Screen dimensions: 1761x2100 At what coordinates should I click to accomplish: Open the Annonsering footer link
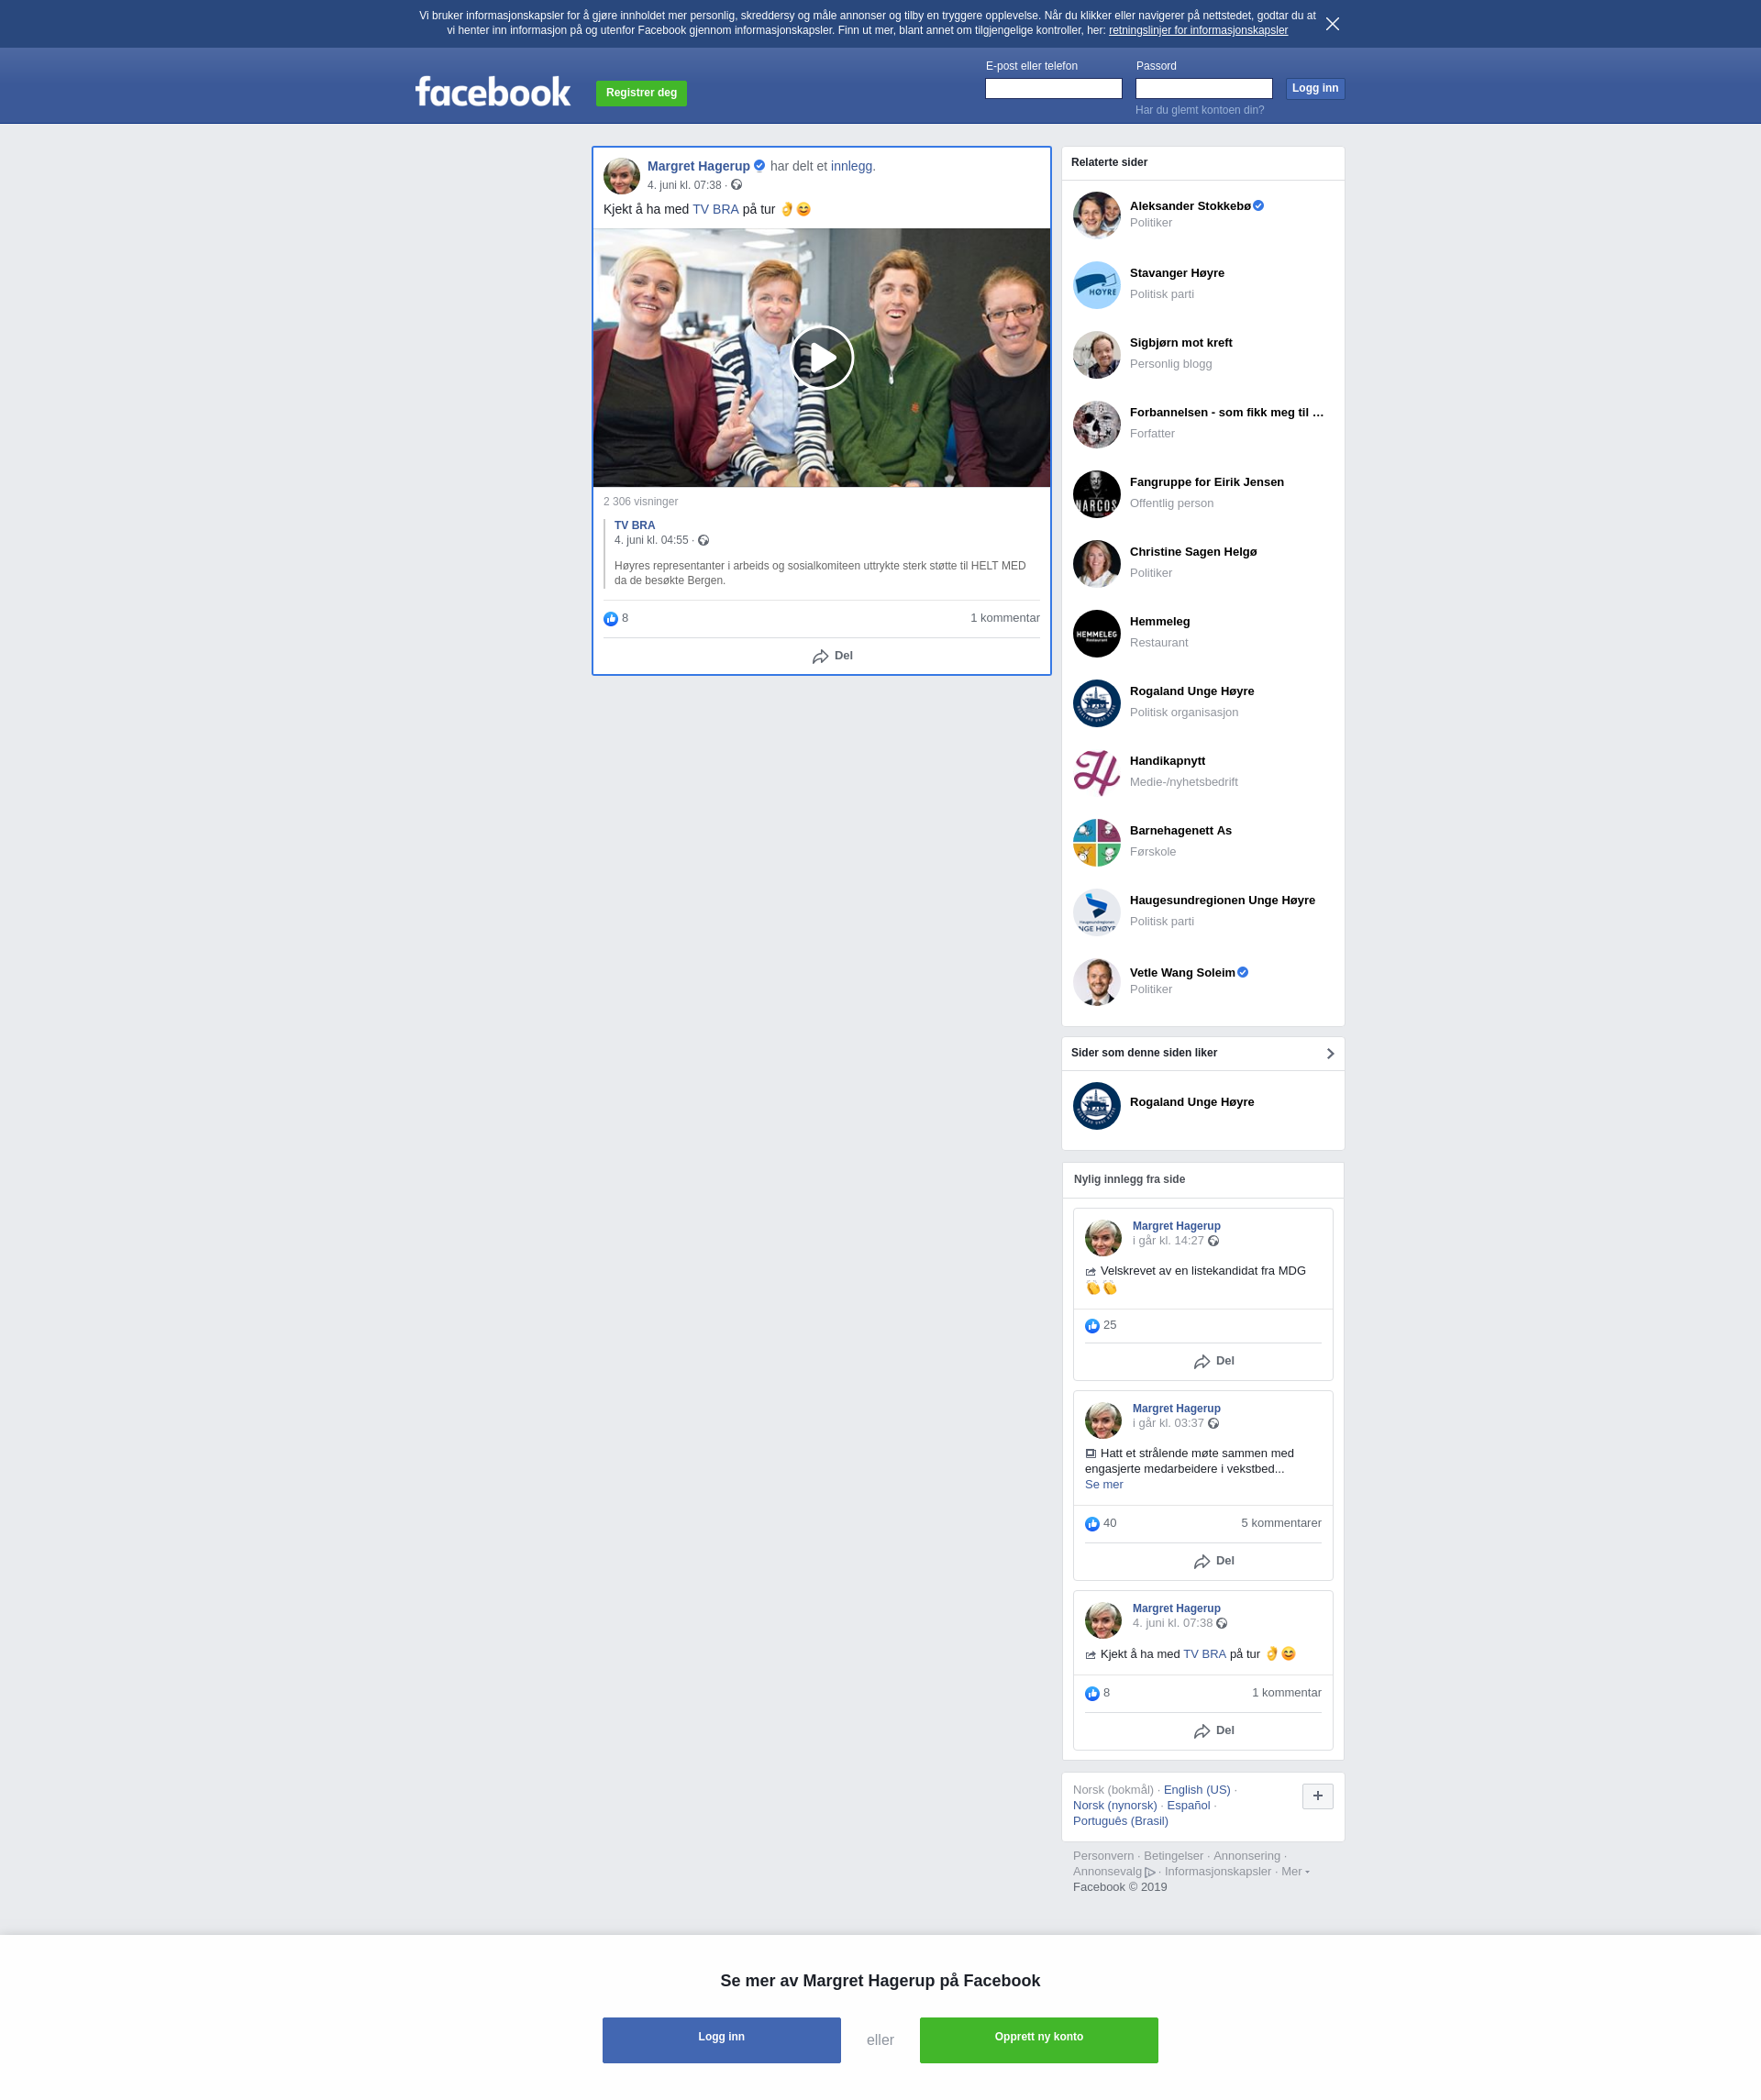coord(1246,1856)
